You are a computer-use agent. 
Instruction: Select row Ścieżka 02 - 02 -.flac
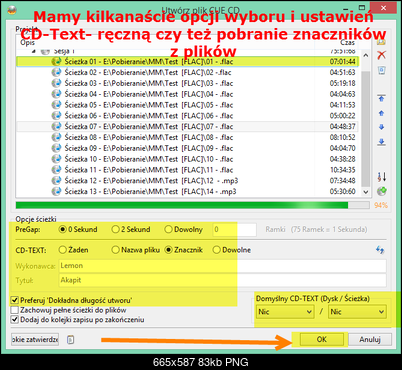(188, 72)
